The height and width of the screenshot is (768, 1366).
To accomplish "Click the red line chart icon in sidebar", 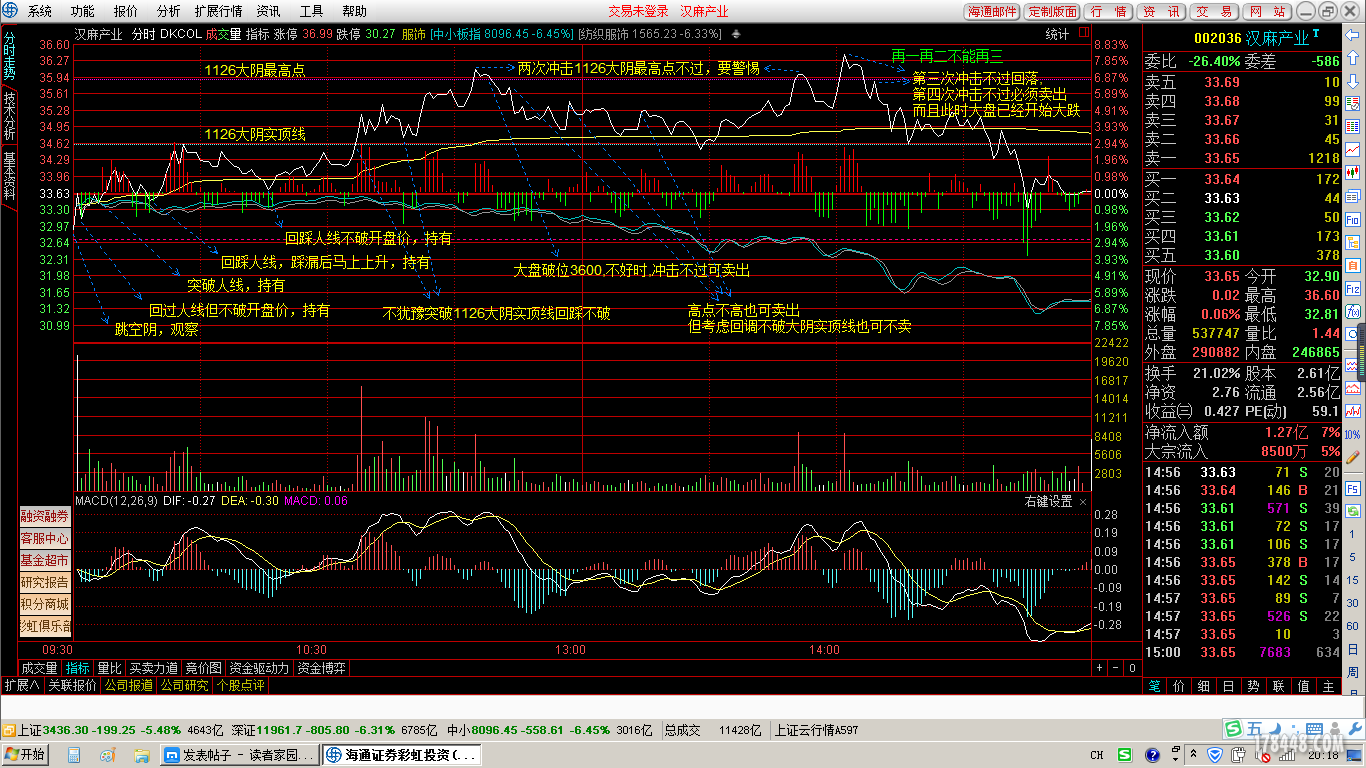I will tap(1353, 152).
